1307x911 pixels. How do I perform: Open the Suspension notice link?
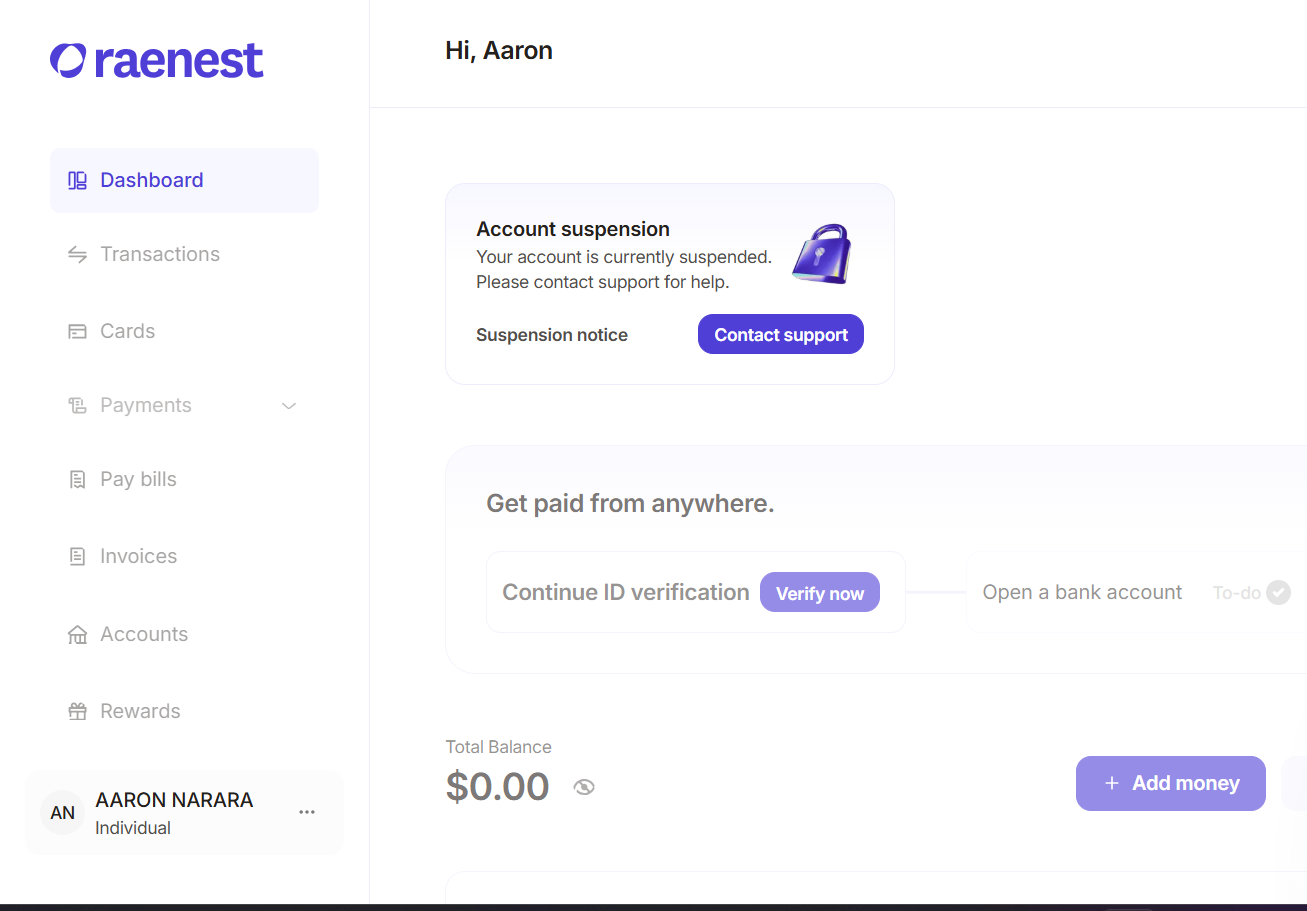coord(552,335)
